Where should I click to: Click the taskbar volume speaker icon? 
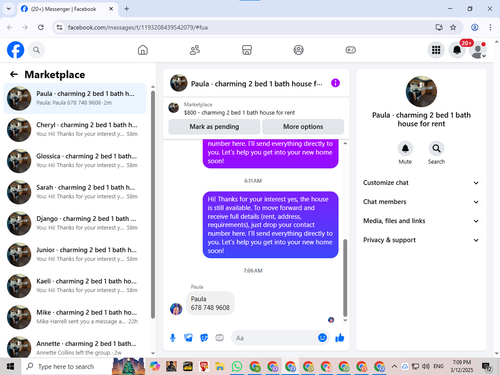[x=426, y=366]
